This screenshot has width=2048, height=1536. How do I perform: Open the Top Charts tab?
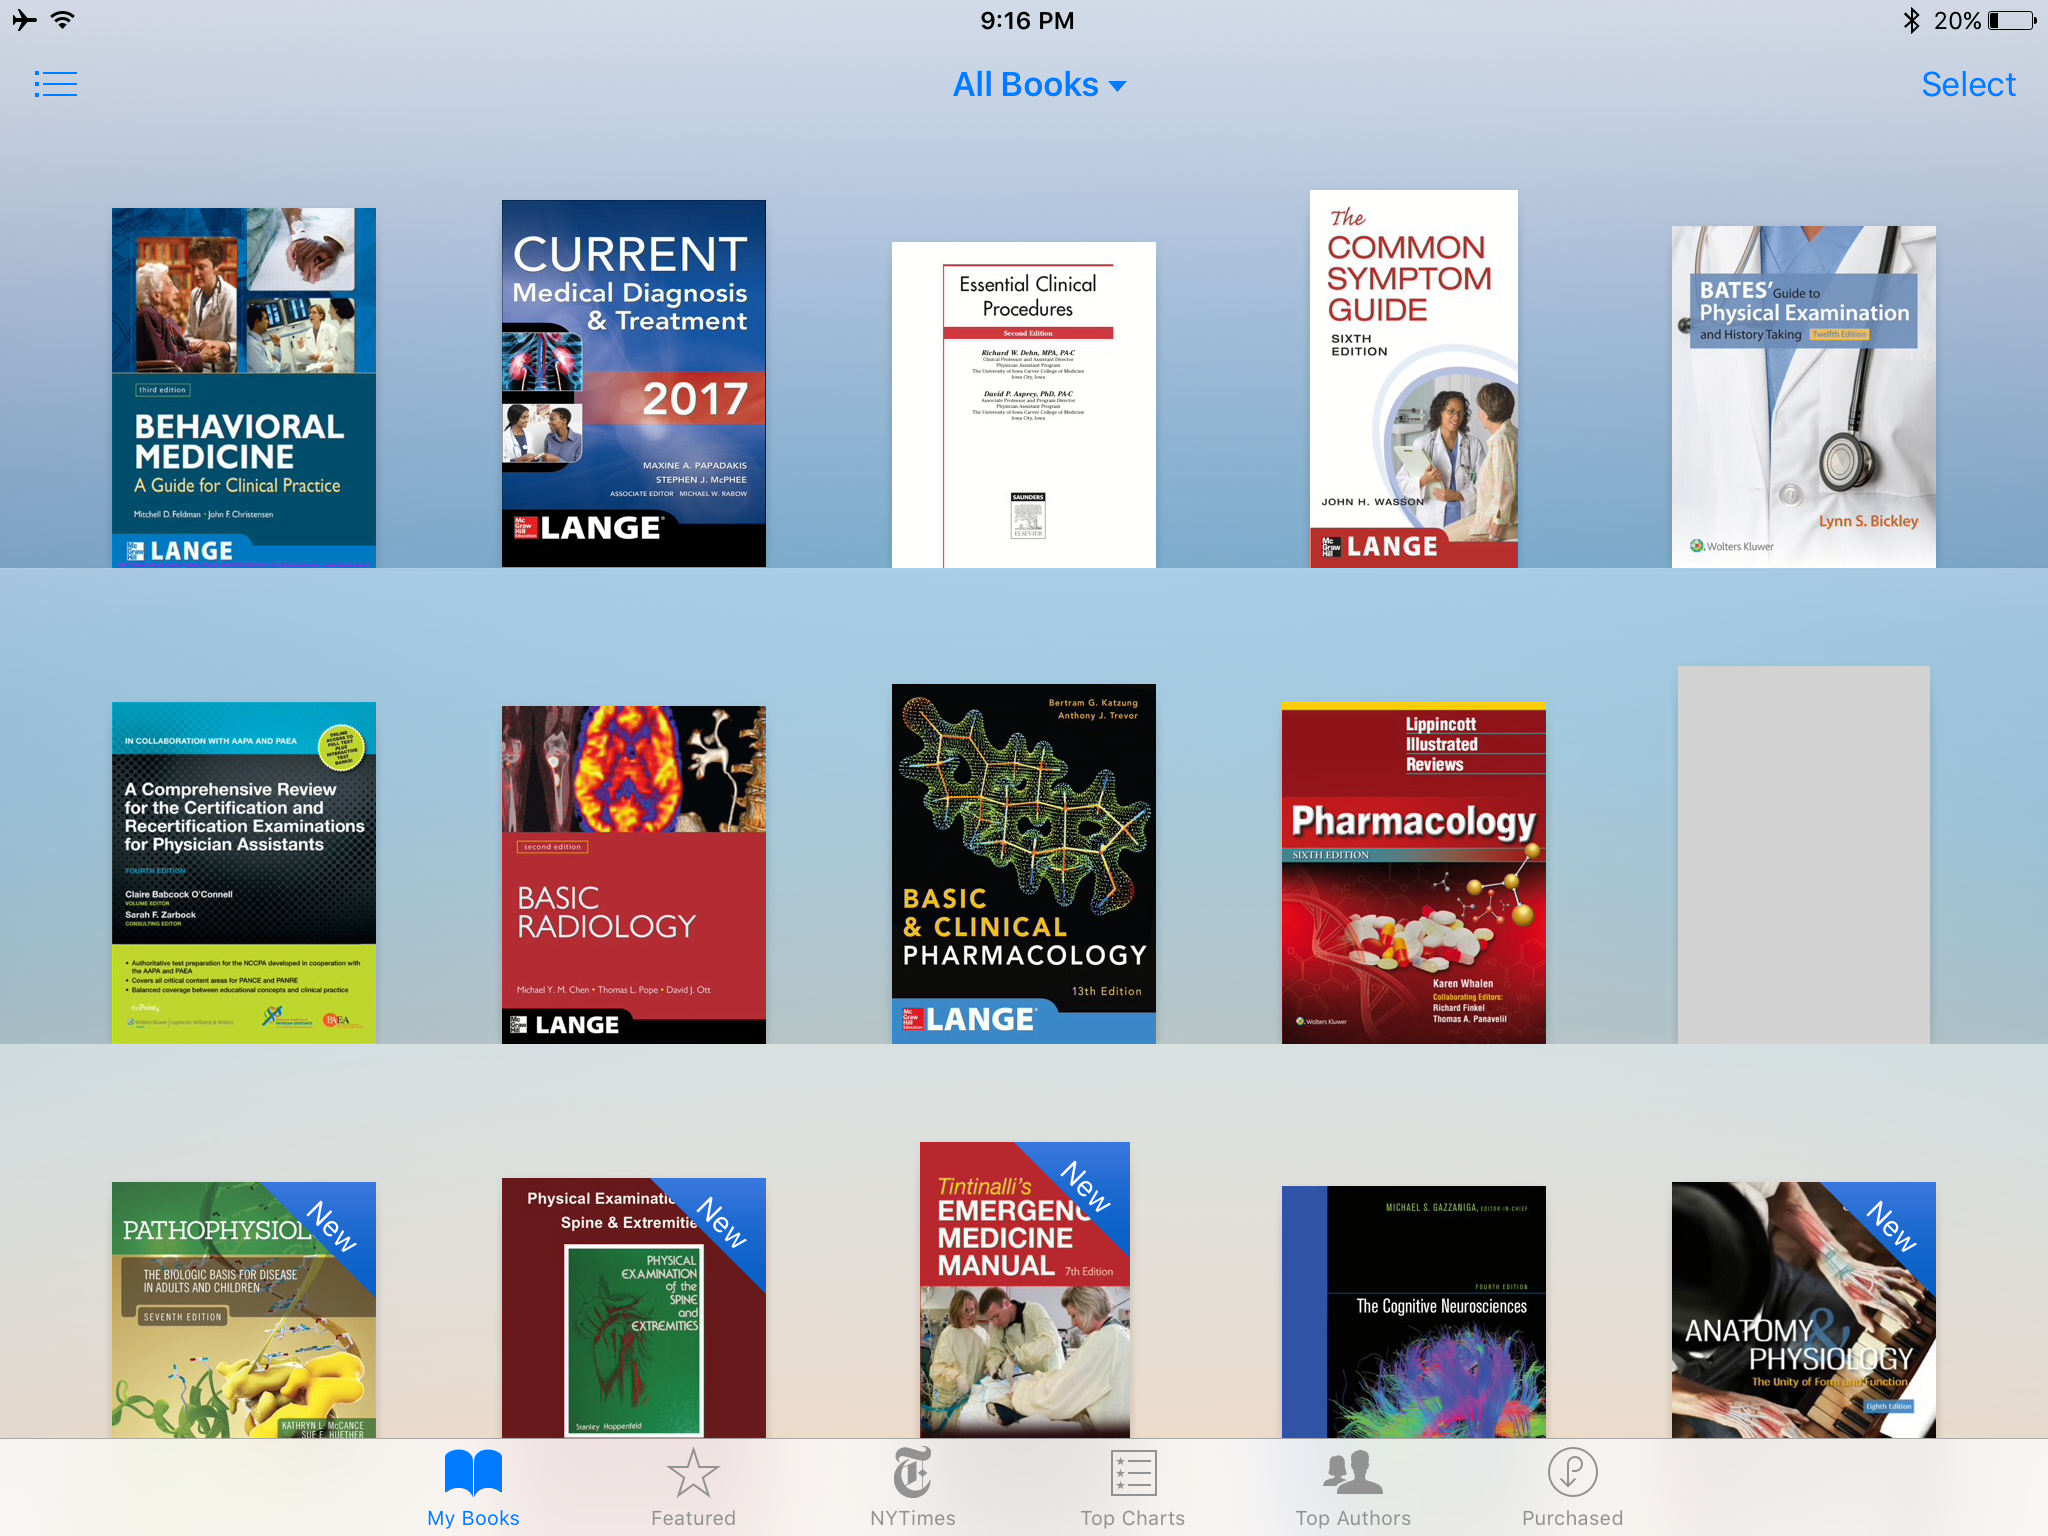[1132, 1487]
